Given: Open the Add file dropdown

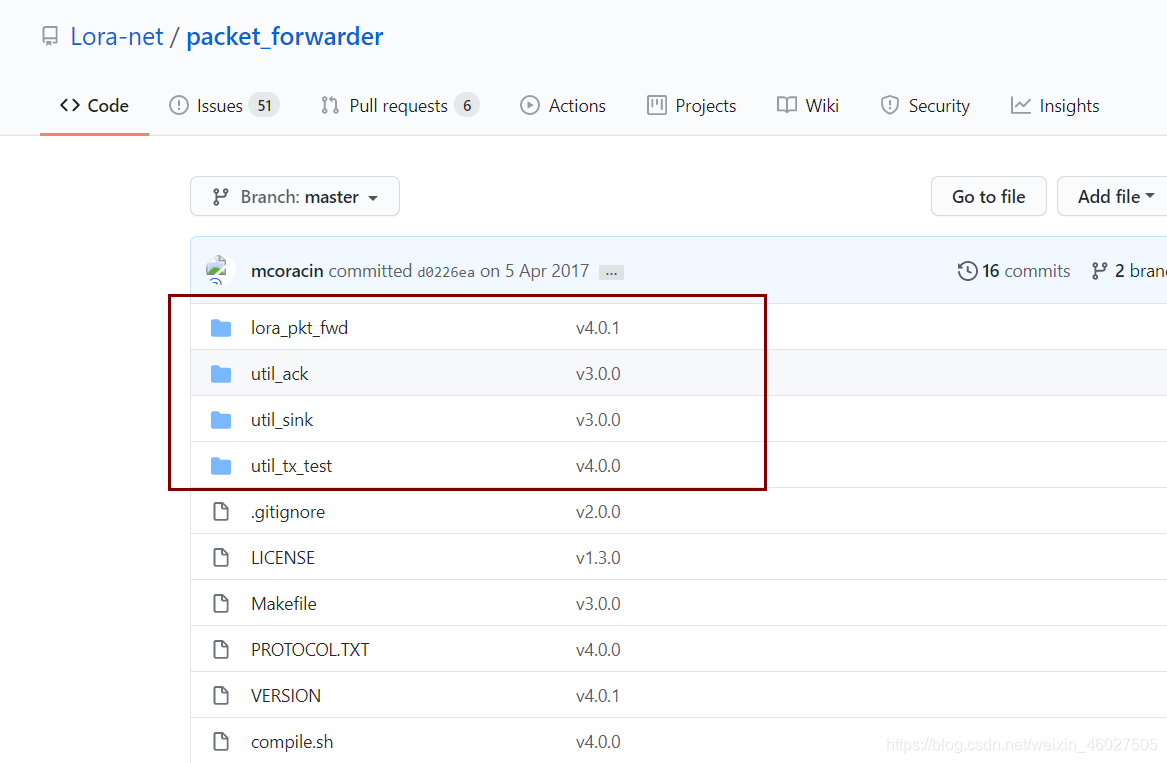Looking at the screenshot, I should (1113, 197).
